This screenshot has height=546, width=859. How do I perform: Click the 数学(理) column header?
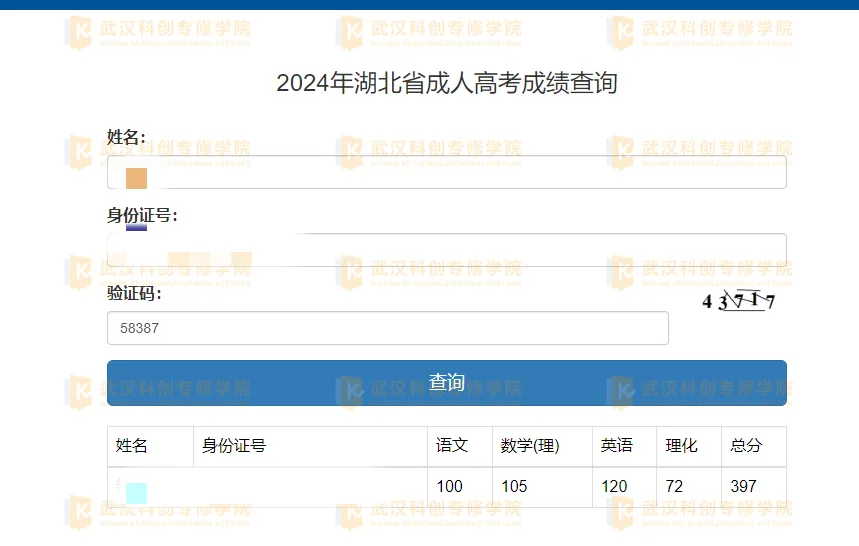530,446
